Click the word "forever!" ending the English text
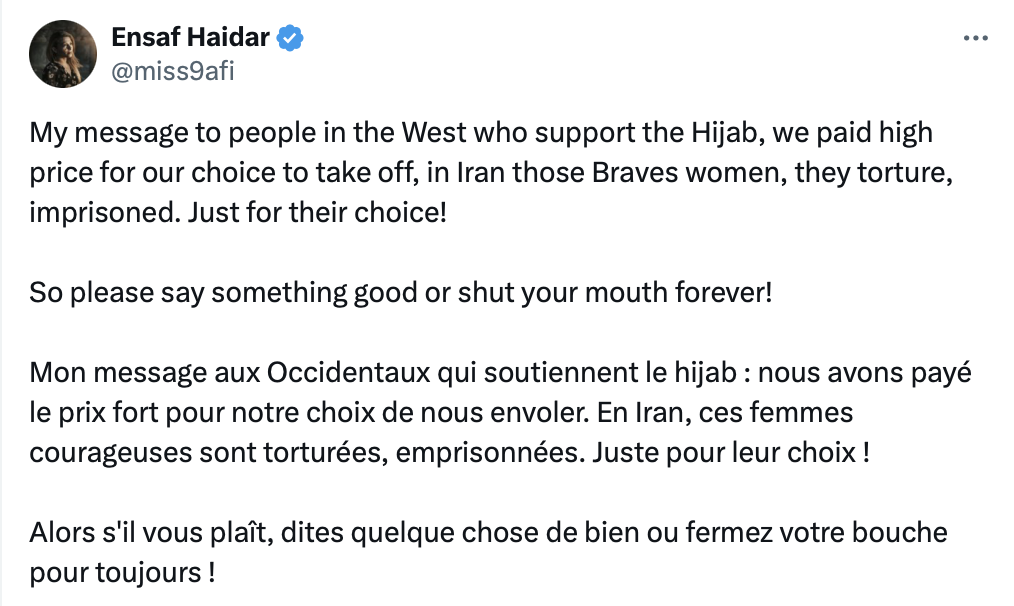 [x=724, y=292]
